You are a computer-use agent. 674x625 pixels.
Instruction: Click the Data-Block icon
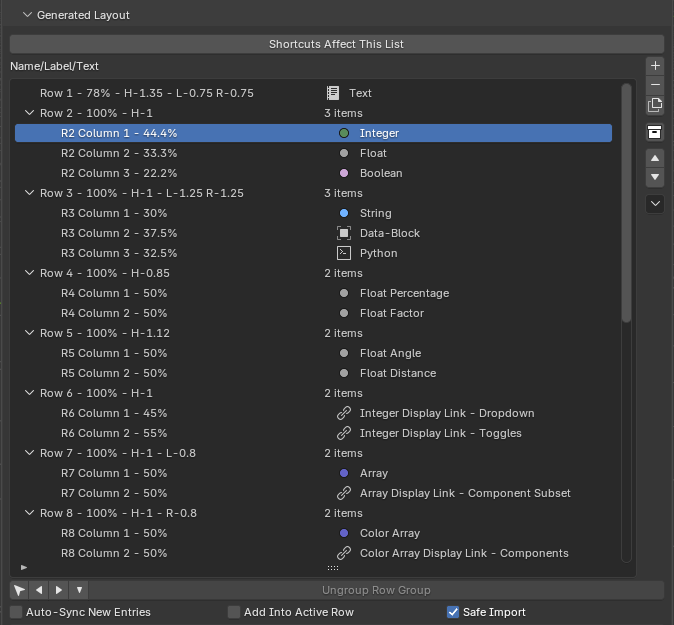[x=344, y=233]
